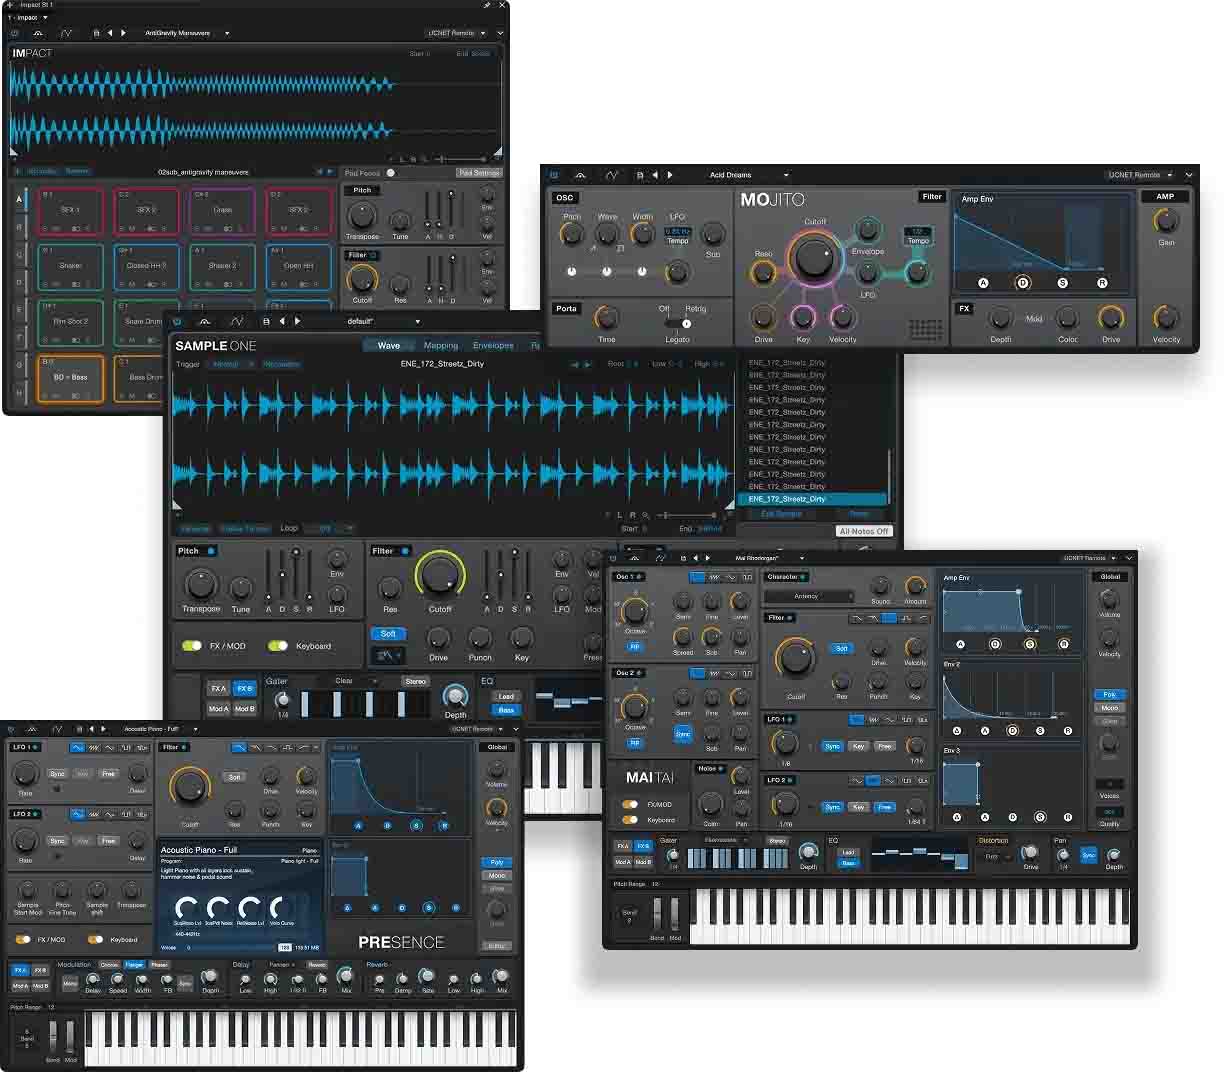Click the Mai Tai filter Cutoff knob
Screen dimensions: 1228x1072
[x=795, y=658]
